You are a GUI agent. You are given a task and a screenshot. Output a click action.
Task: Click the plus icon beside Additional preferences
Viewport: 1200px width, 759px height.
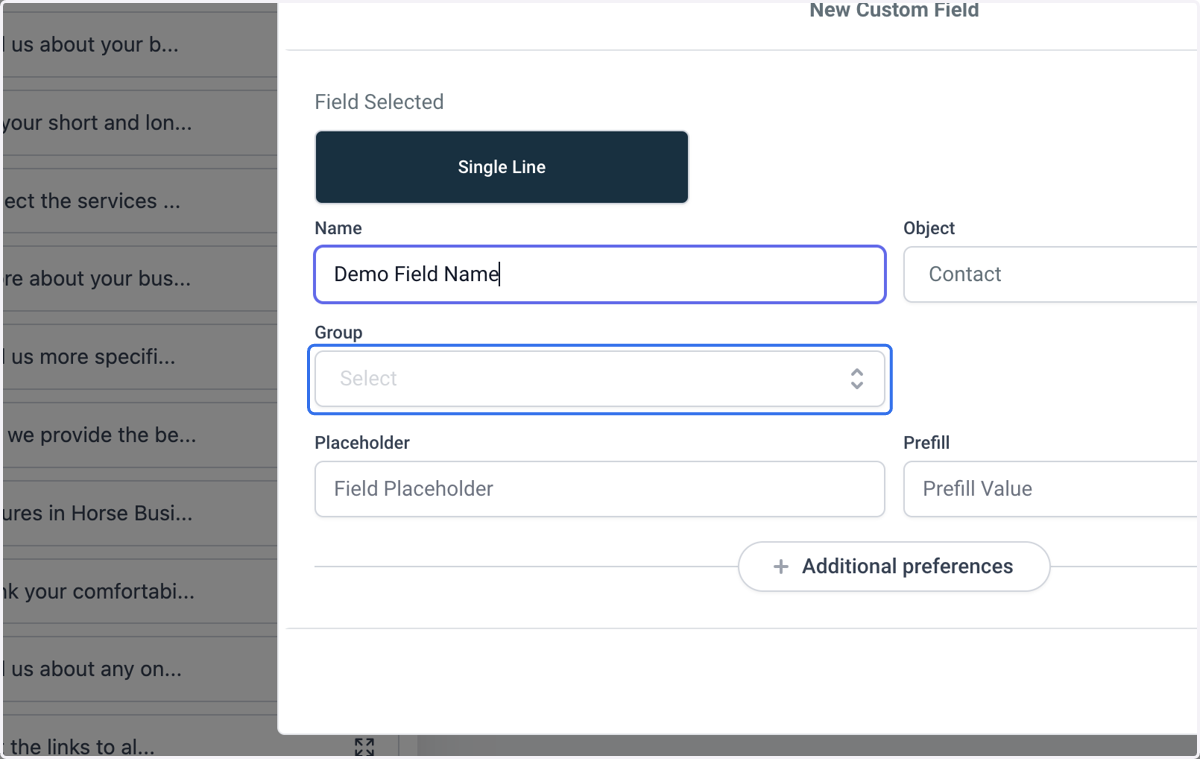tap(781, 567)
